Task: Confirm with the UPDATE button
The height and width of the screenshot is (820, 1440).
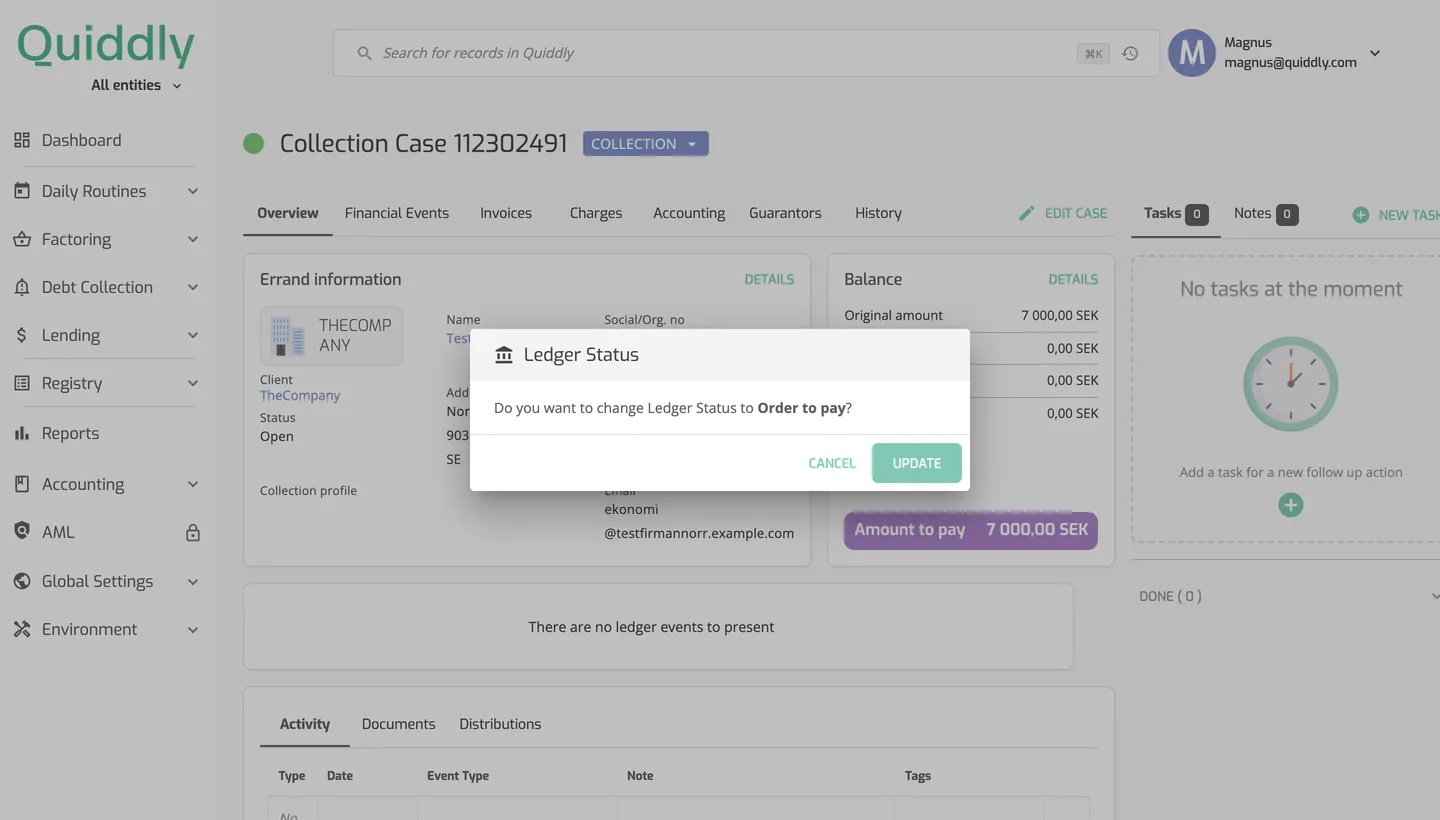Action: [x=917, y=463]
